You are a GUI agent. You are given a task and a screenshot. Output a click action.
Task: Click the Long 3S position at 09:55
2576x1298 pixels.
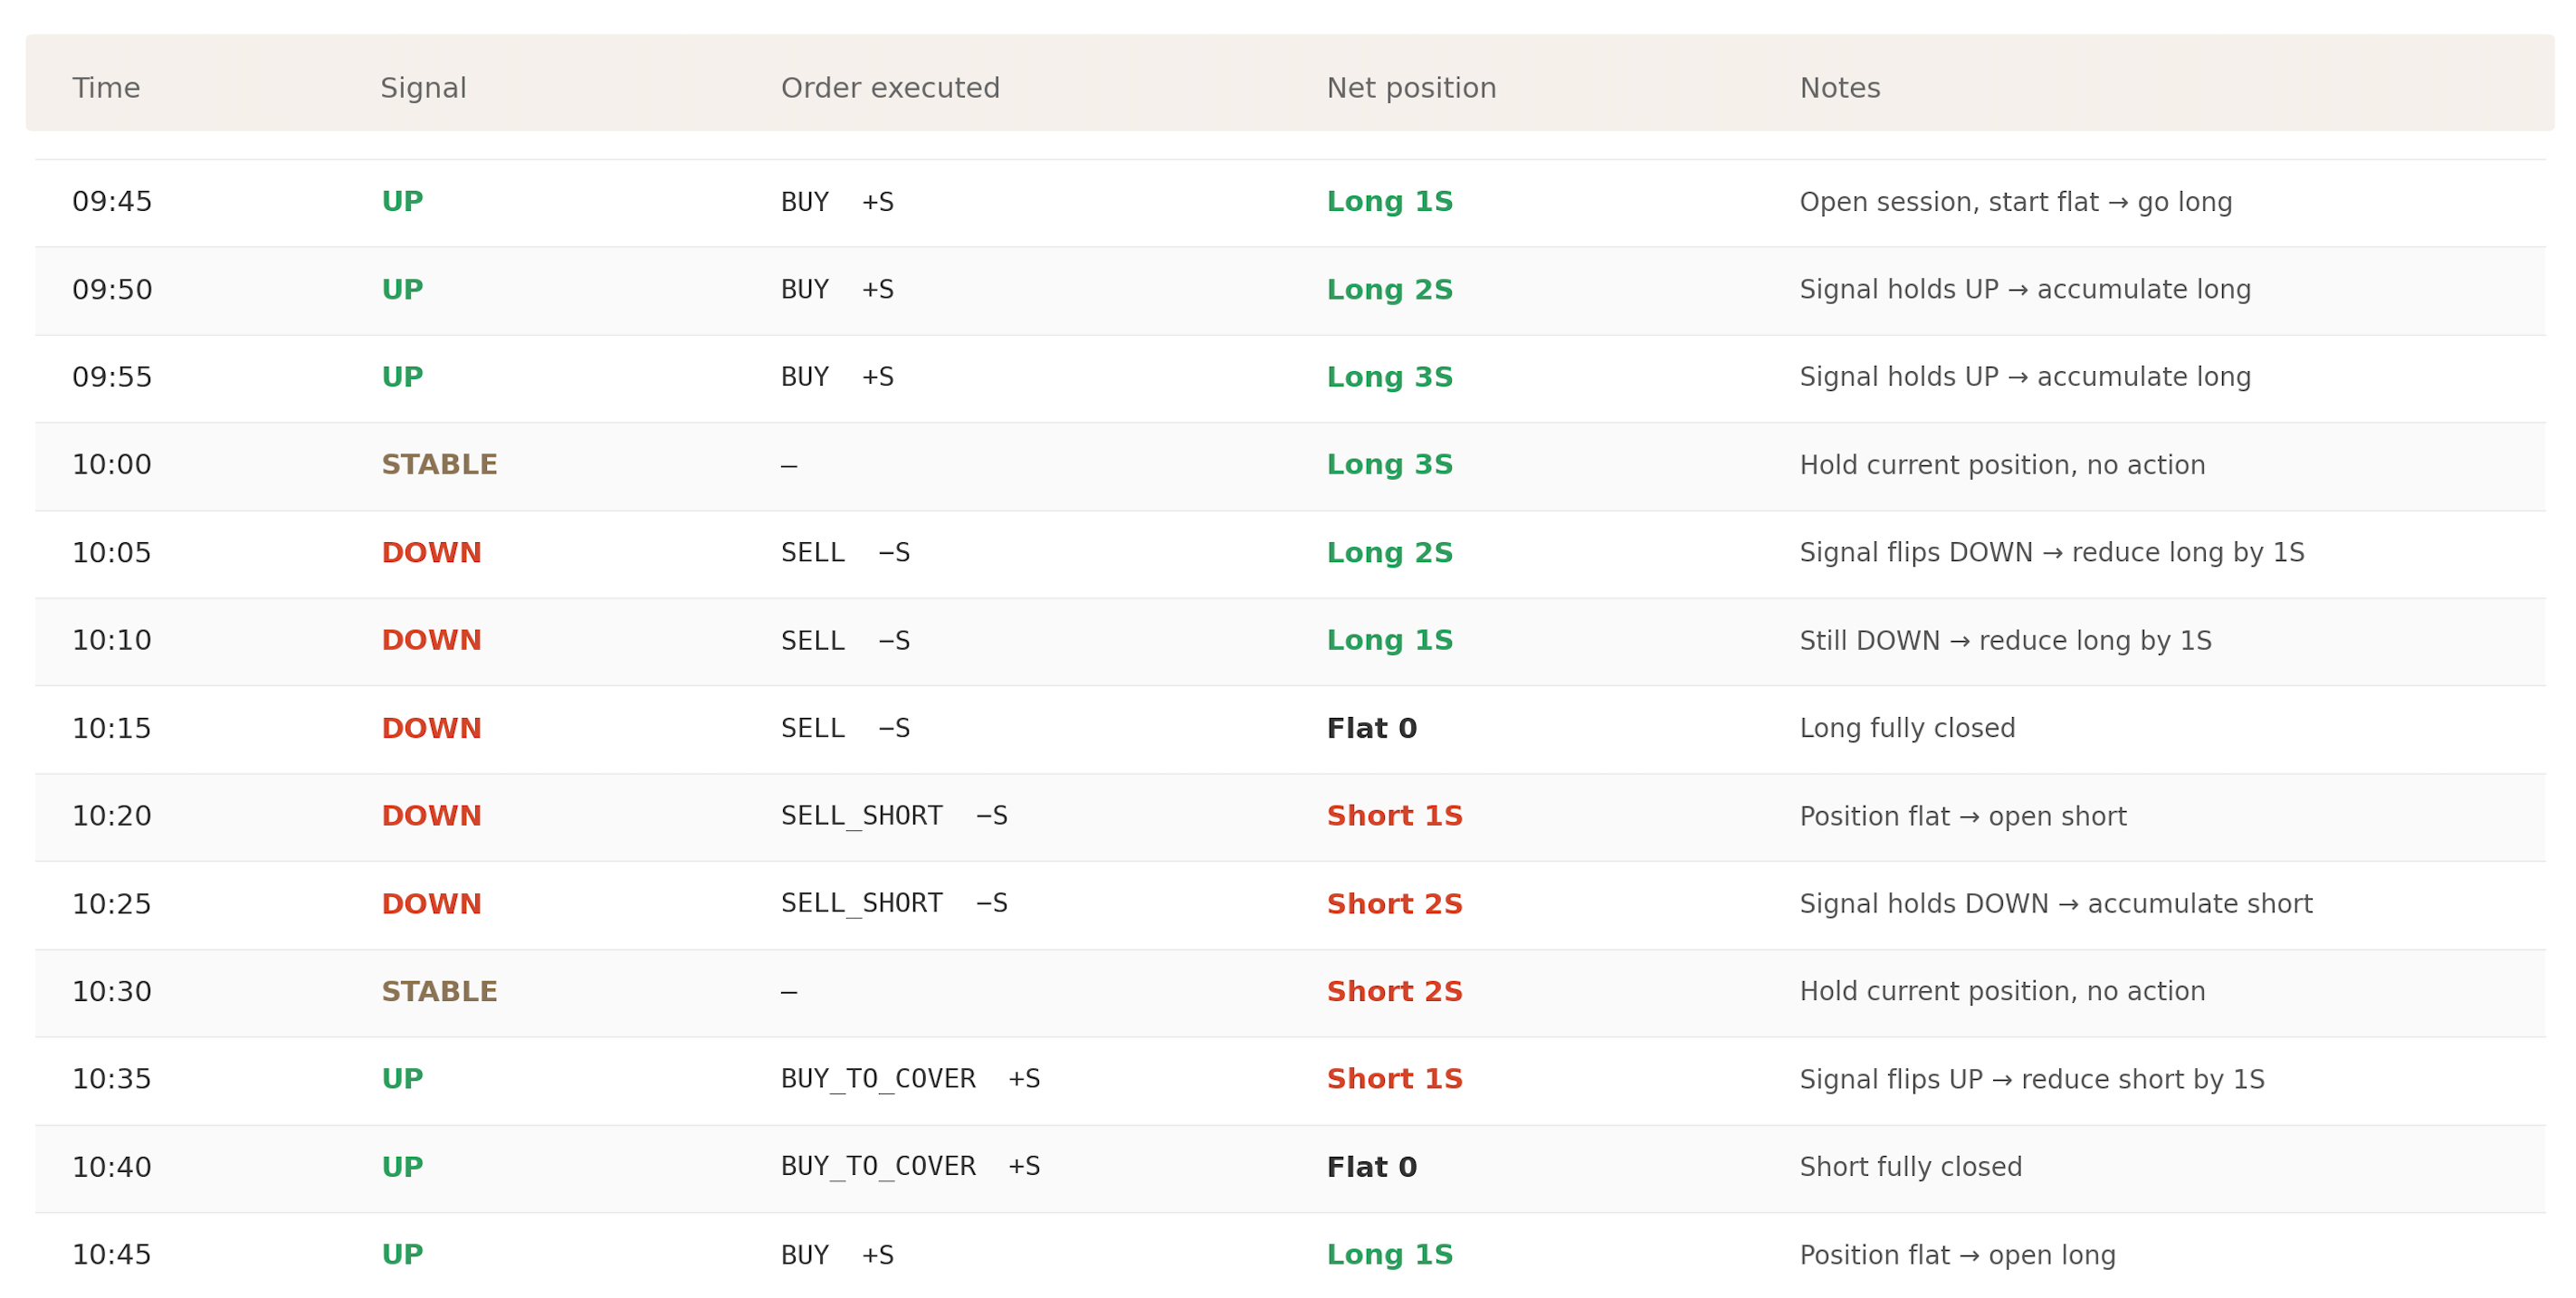pos(1389,377)
